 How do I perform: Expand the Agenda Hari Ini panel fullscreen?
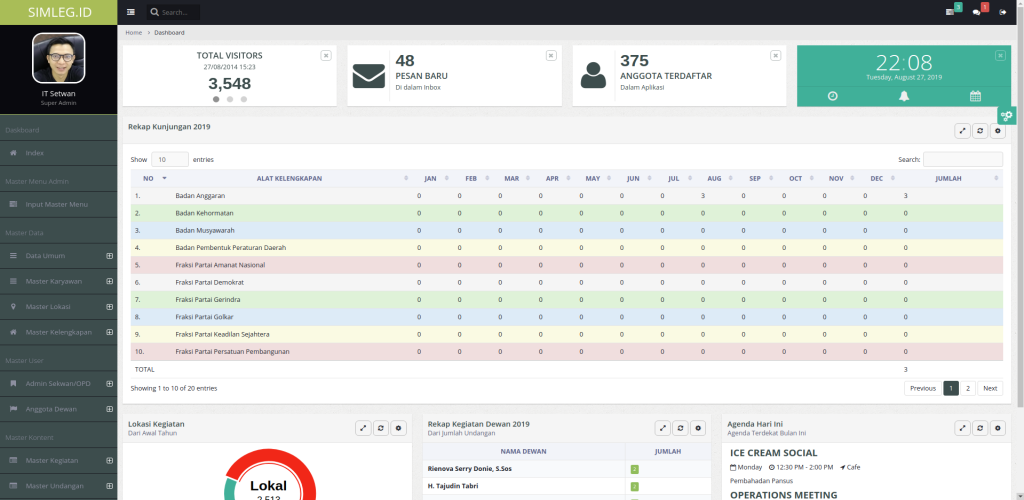962,428
